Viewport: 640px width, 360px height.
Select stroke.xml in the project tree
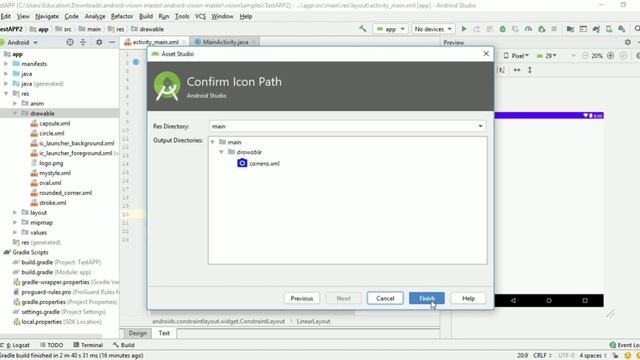52,202
